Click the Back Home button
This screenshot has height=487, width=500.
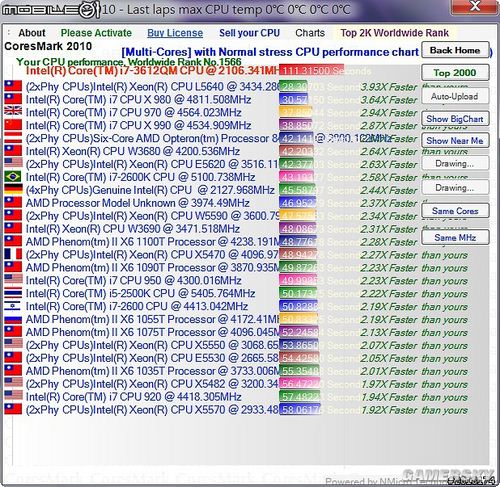pos(455,50)
